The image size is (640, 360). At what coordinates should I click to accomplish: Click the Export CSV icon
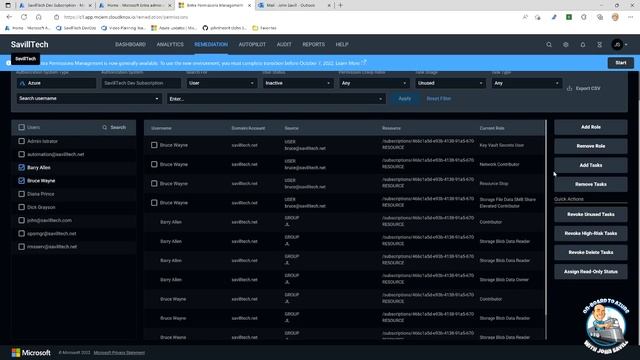(569, 88)
